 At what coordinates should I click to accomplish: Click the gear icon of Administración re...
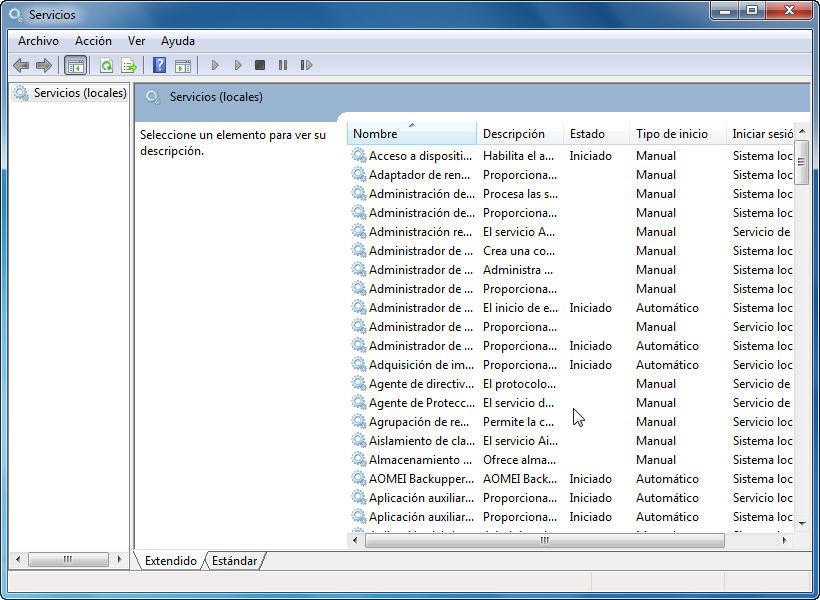coord(358,231)
